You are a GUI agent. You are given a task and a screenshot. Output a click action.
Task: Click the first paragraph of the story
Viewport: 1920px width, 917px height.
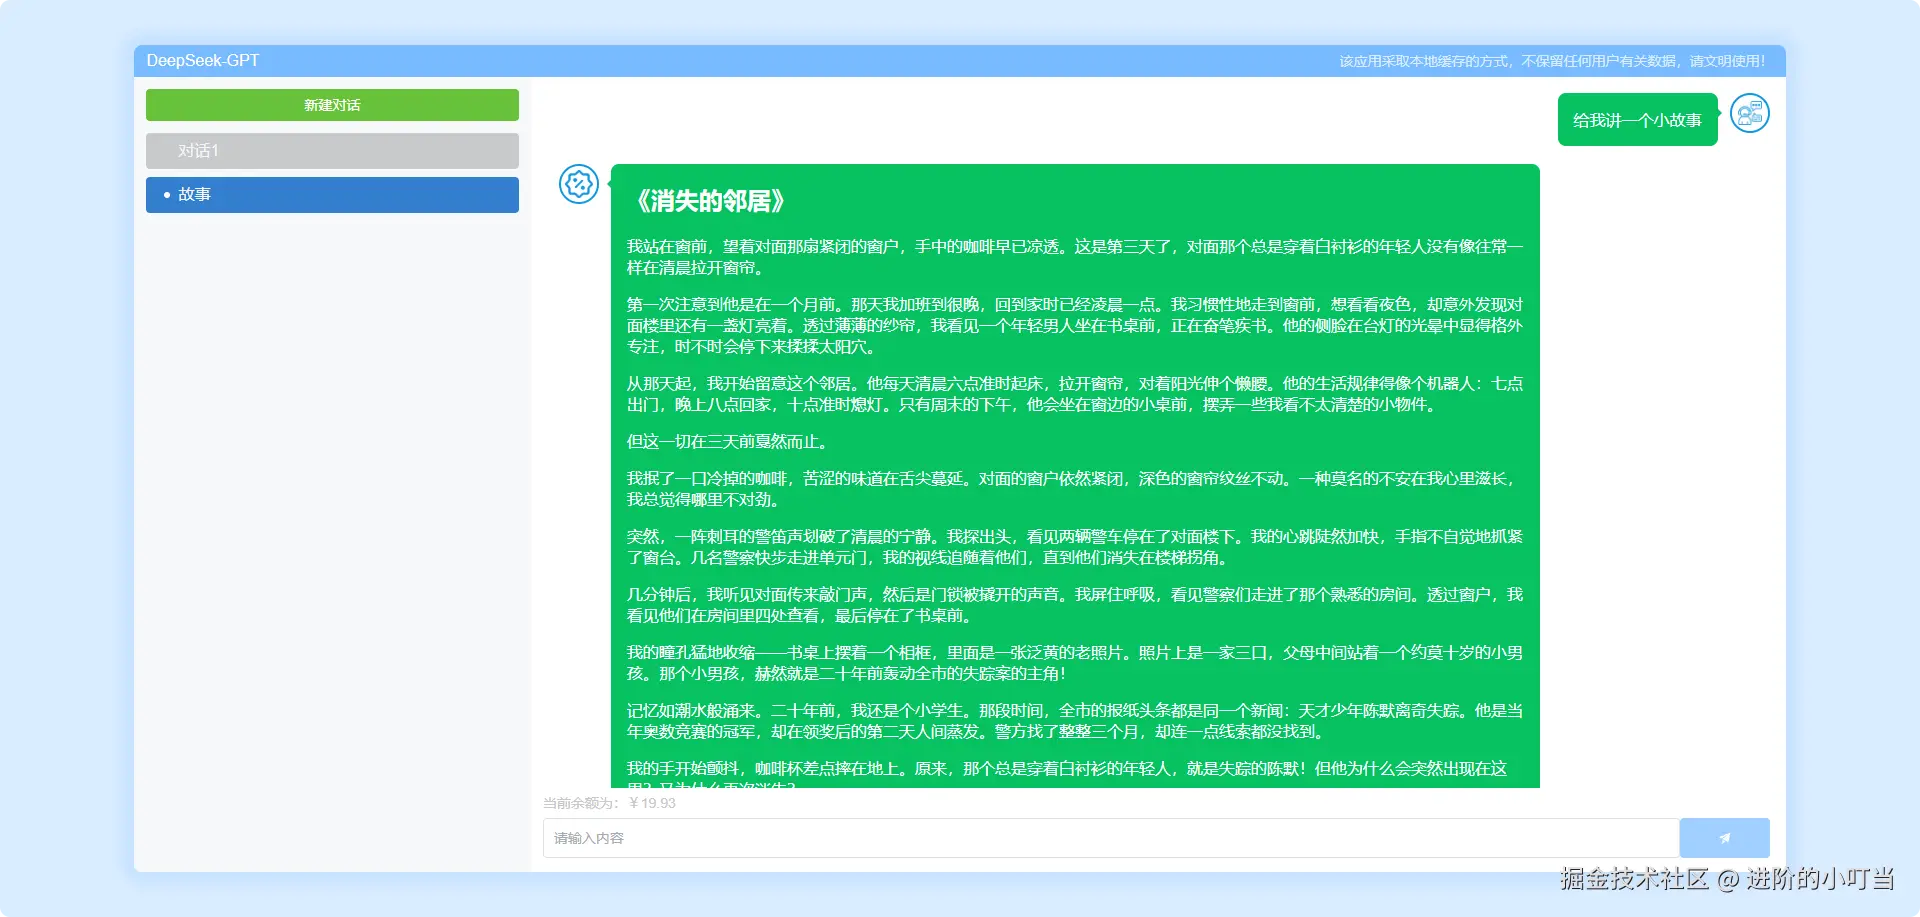(1072, 257)
